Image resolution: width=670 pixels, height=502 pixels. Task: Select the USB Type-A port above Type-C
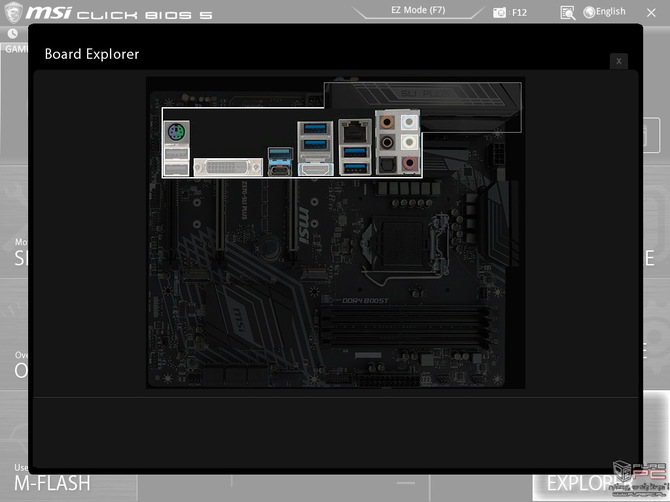[x=280, y=154]
